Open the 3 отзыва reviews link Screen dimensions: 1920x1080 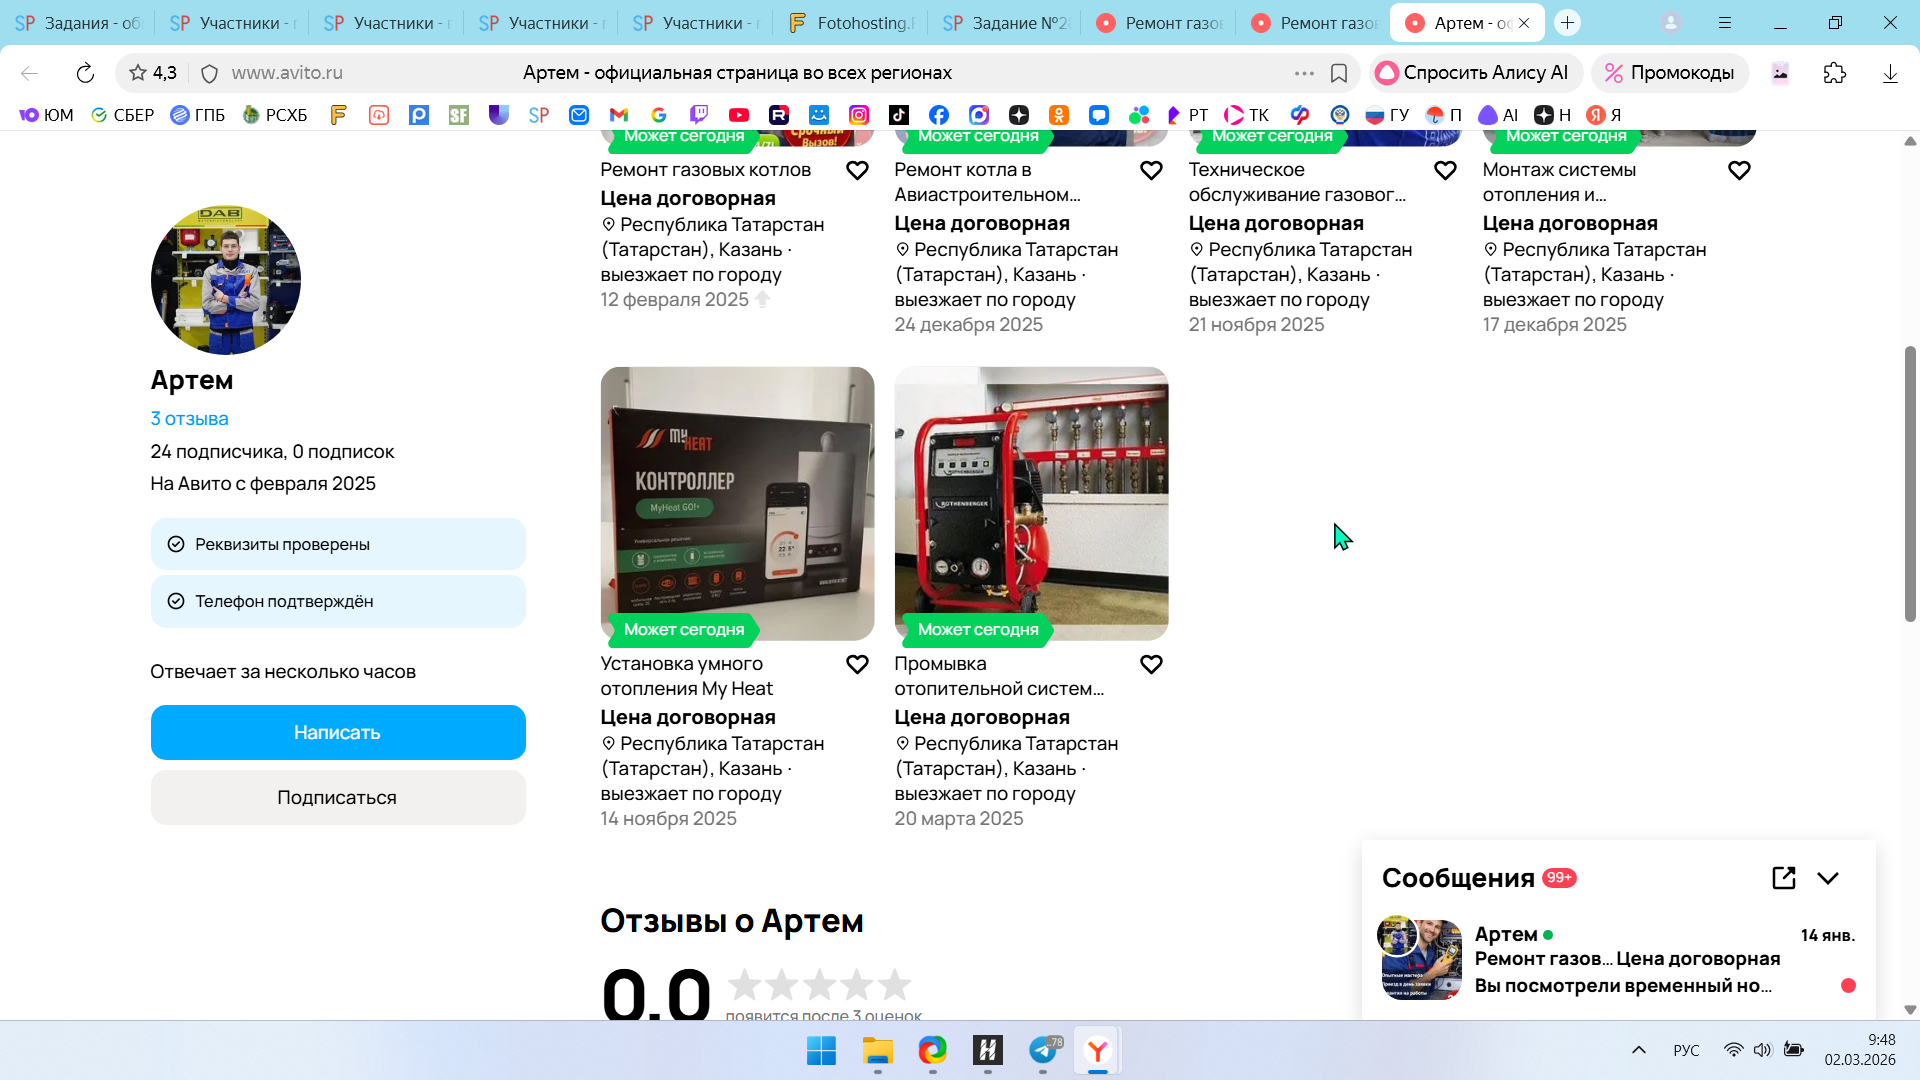point(189,419)
